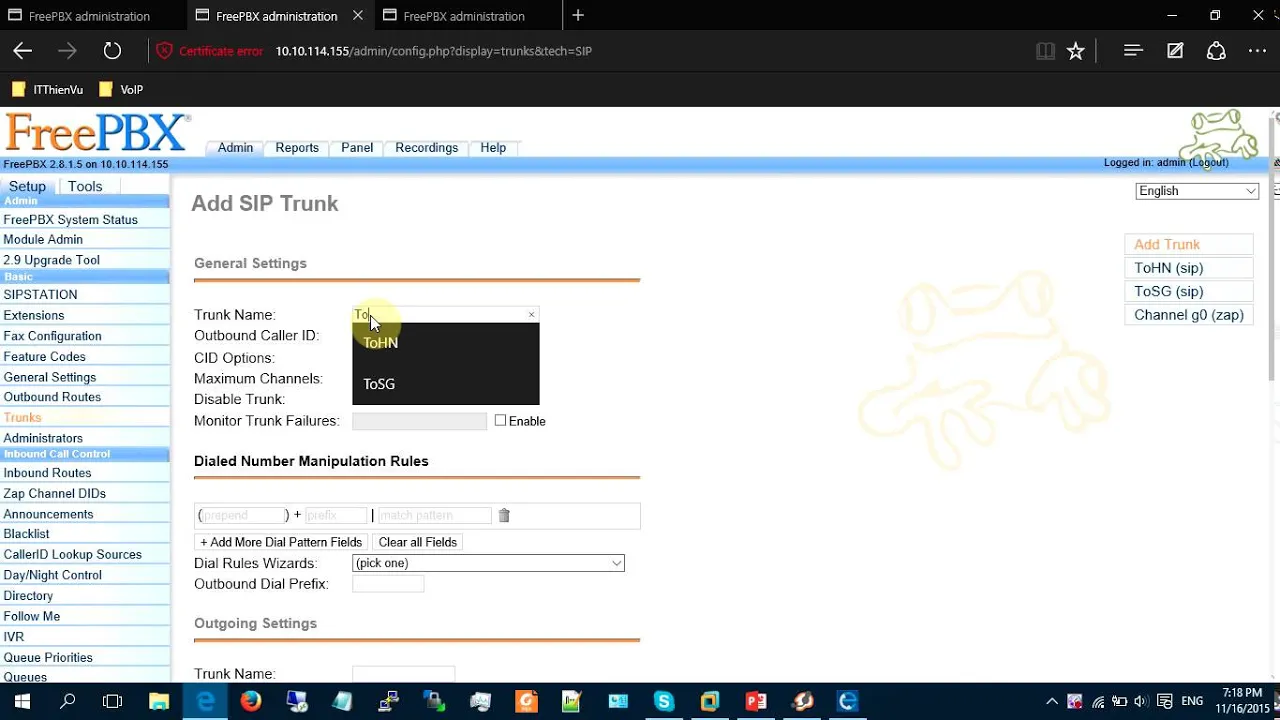Screen dimensions: 1280x720
Task: Open the Dial Rules Wizards dropdown
Action: click(x=488, y=563)
